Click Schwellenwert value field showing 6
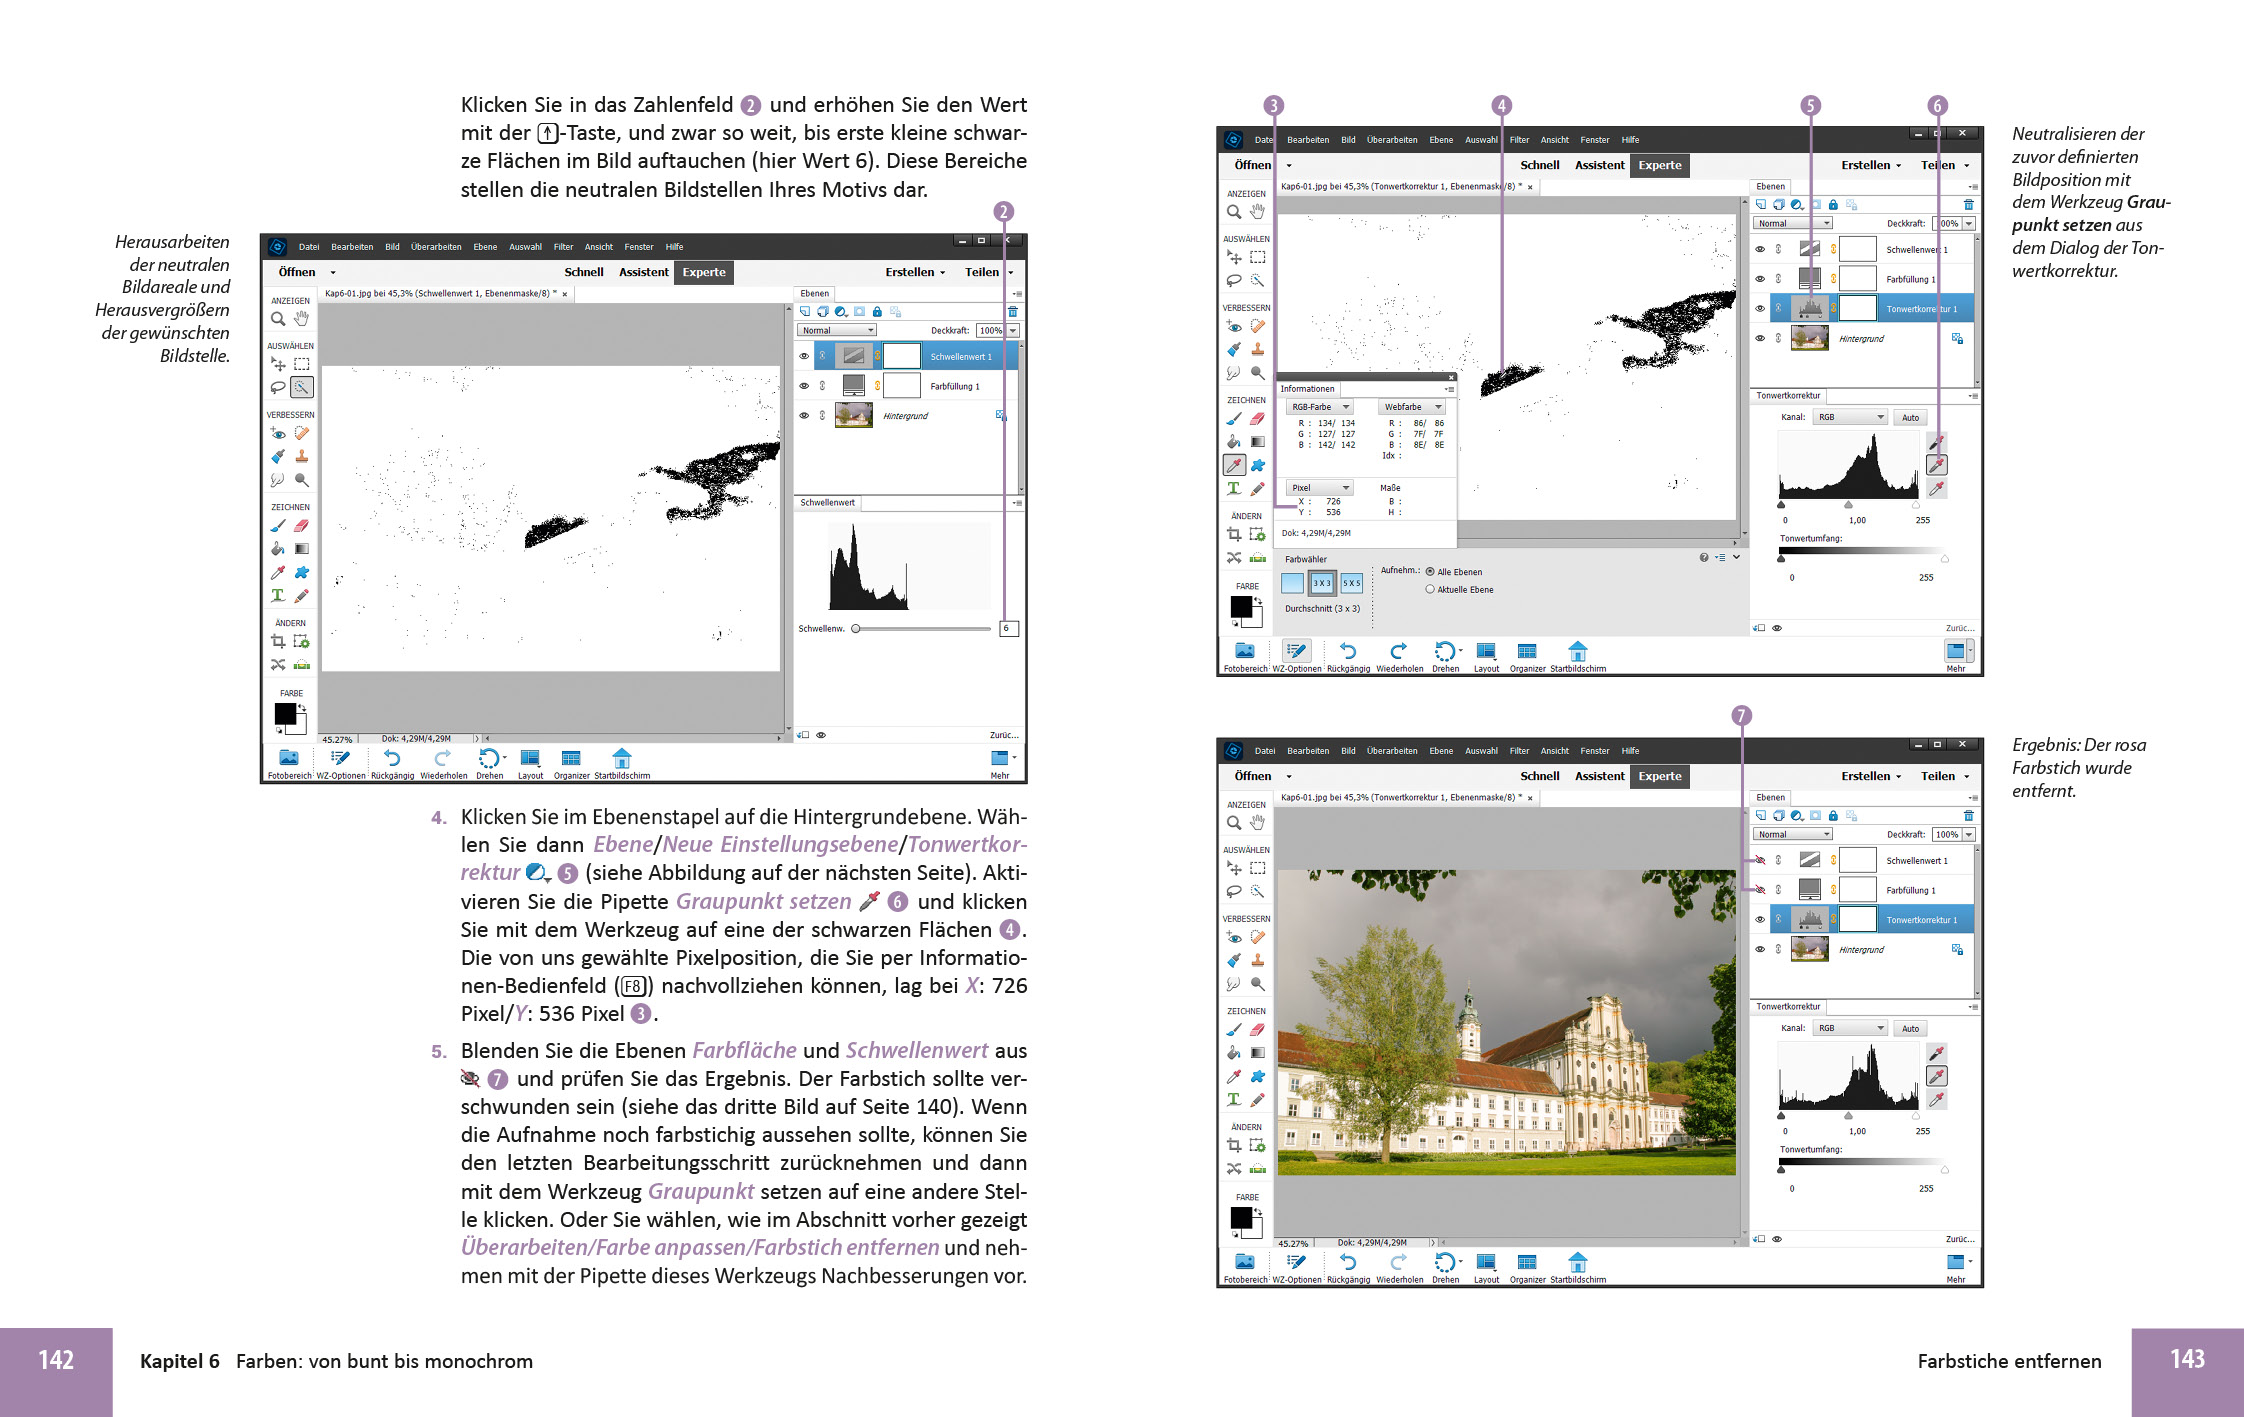2244x1417 pixels. pos(1007,629)
